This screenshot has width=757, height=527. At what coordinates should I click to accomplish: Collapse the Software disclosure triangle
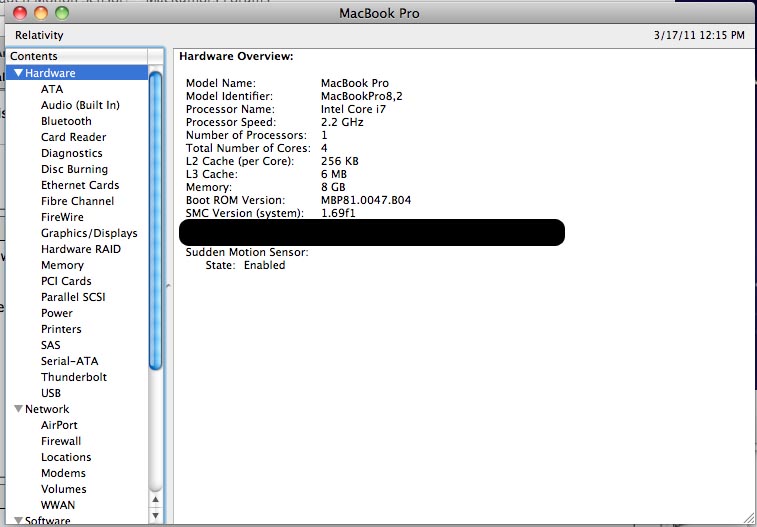pyautogui.click(x=18, y=521)
